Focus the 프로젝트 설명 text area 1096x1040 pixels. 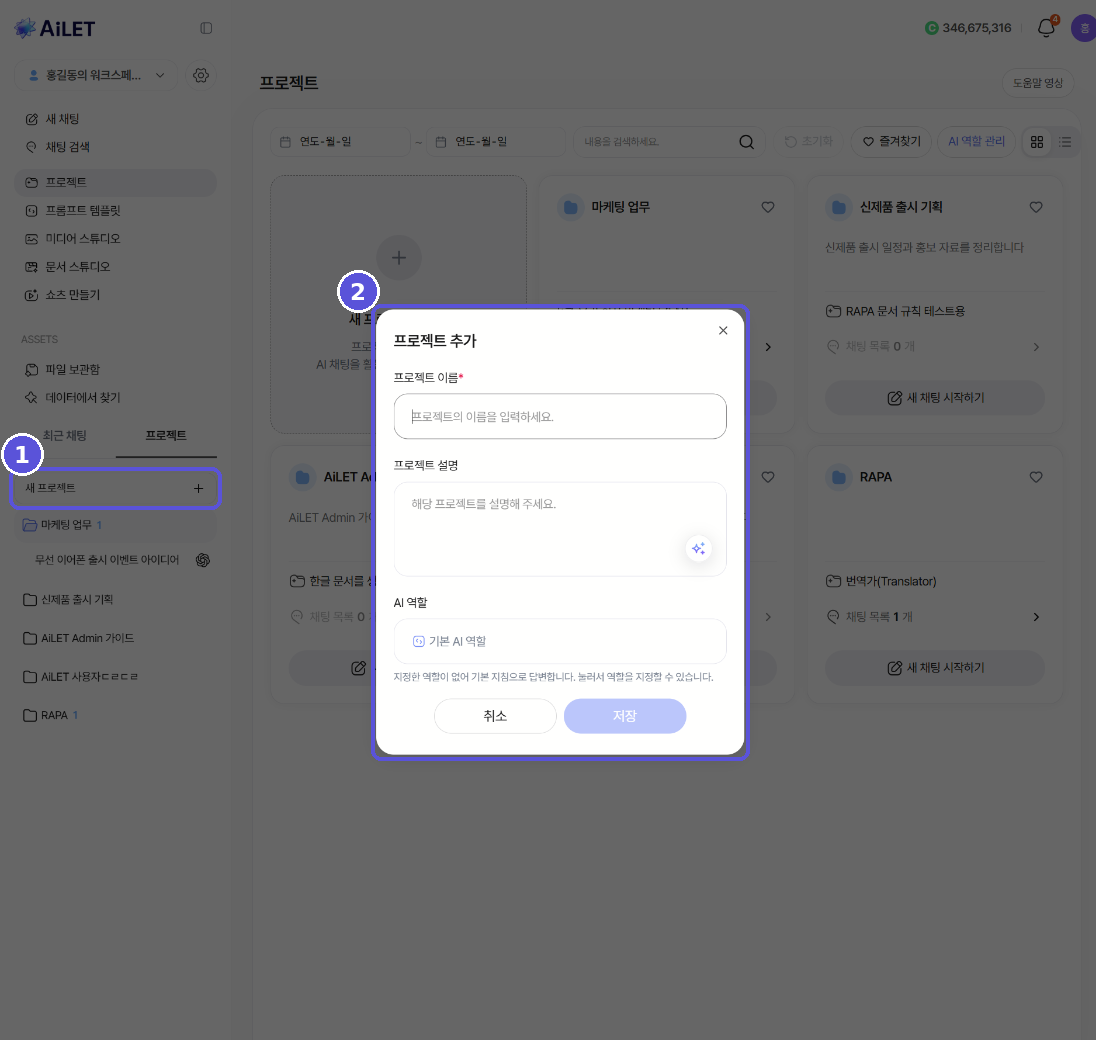coord(560,529)
